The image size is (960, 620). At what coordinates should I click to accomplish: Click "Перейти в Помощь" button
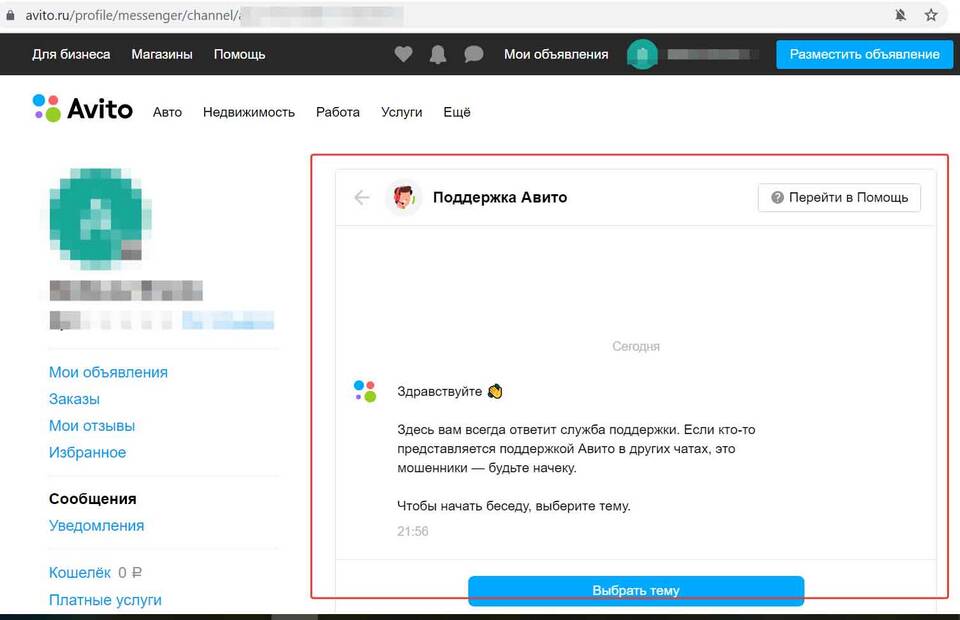point(839,197)
